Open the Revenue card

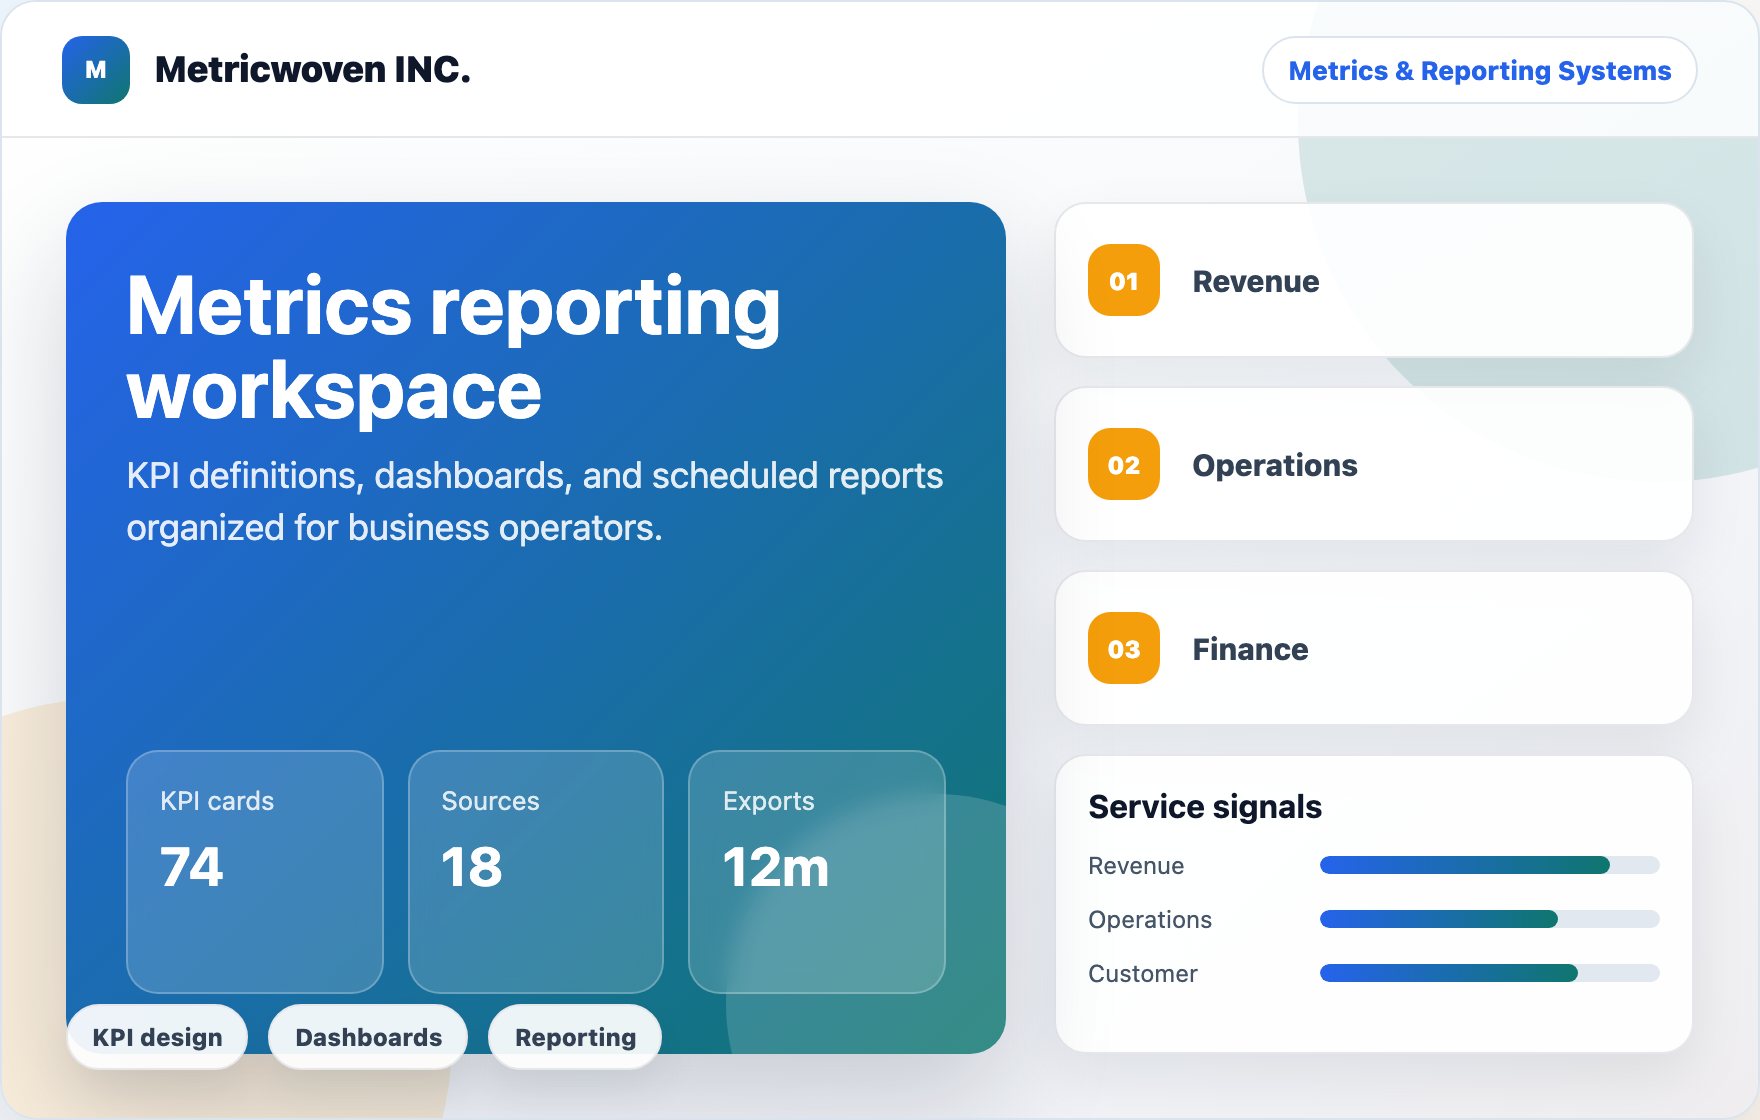[x=1374, y=280]
